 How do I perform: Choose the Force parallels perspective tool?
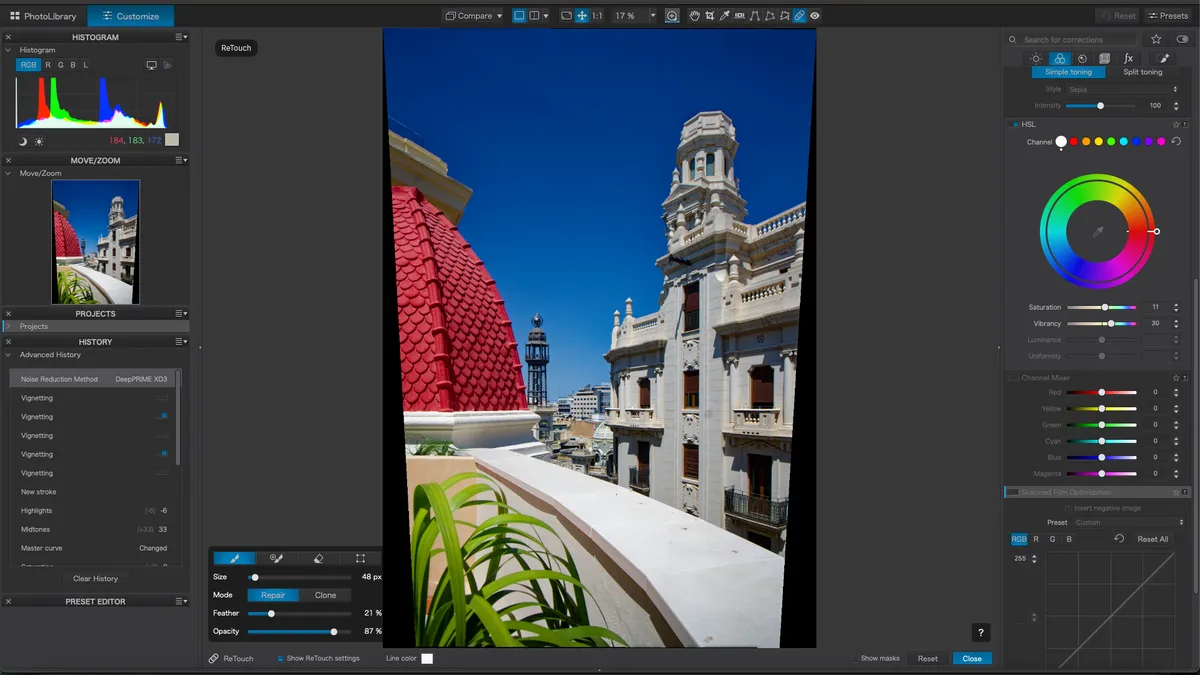tap(755, 16)
